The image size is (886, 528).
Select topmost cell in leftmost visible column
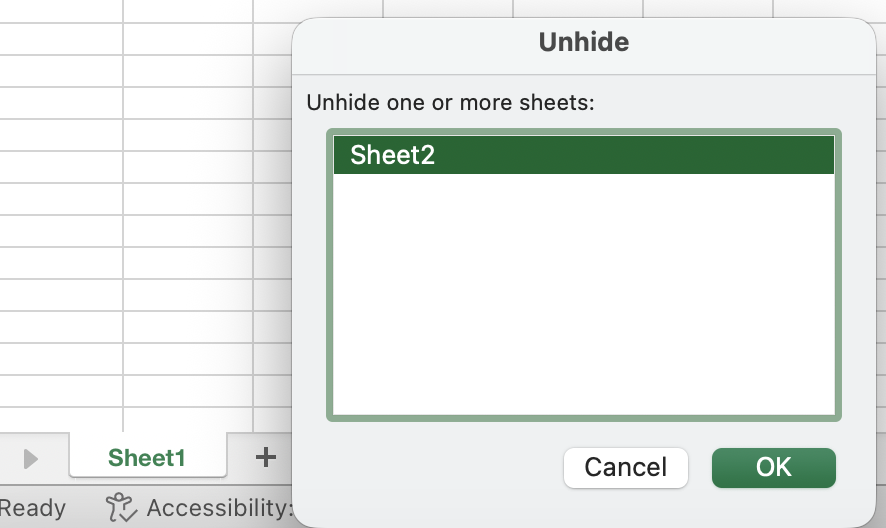pyautogui.click(x=60, y=10)
